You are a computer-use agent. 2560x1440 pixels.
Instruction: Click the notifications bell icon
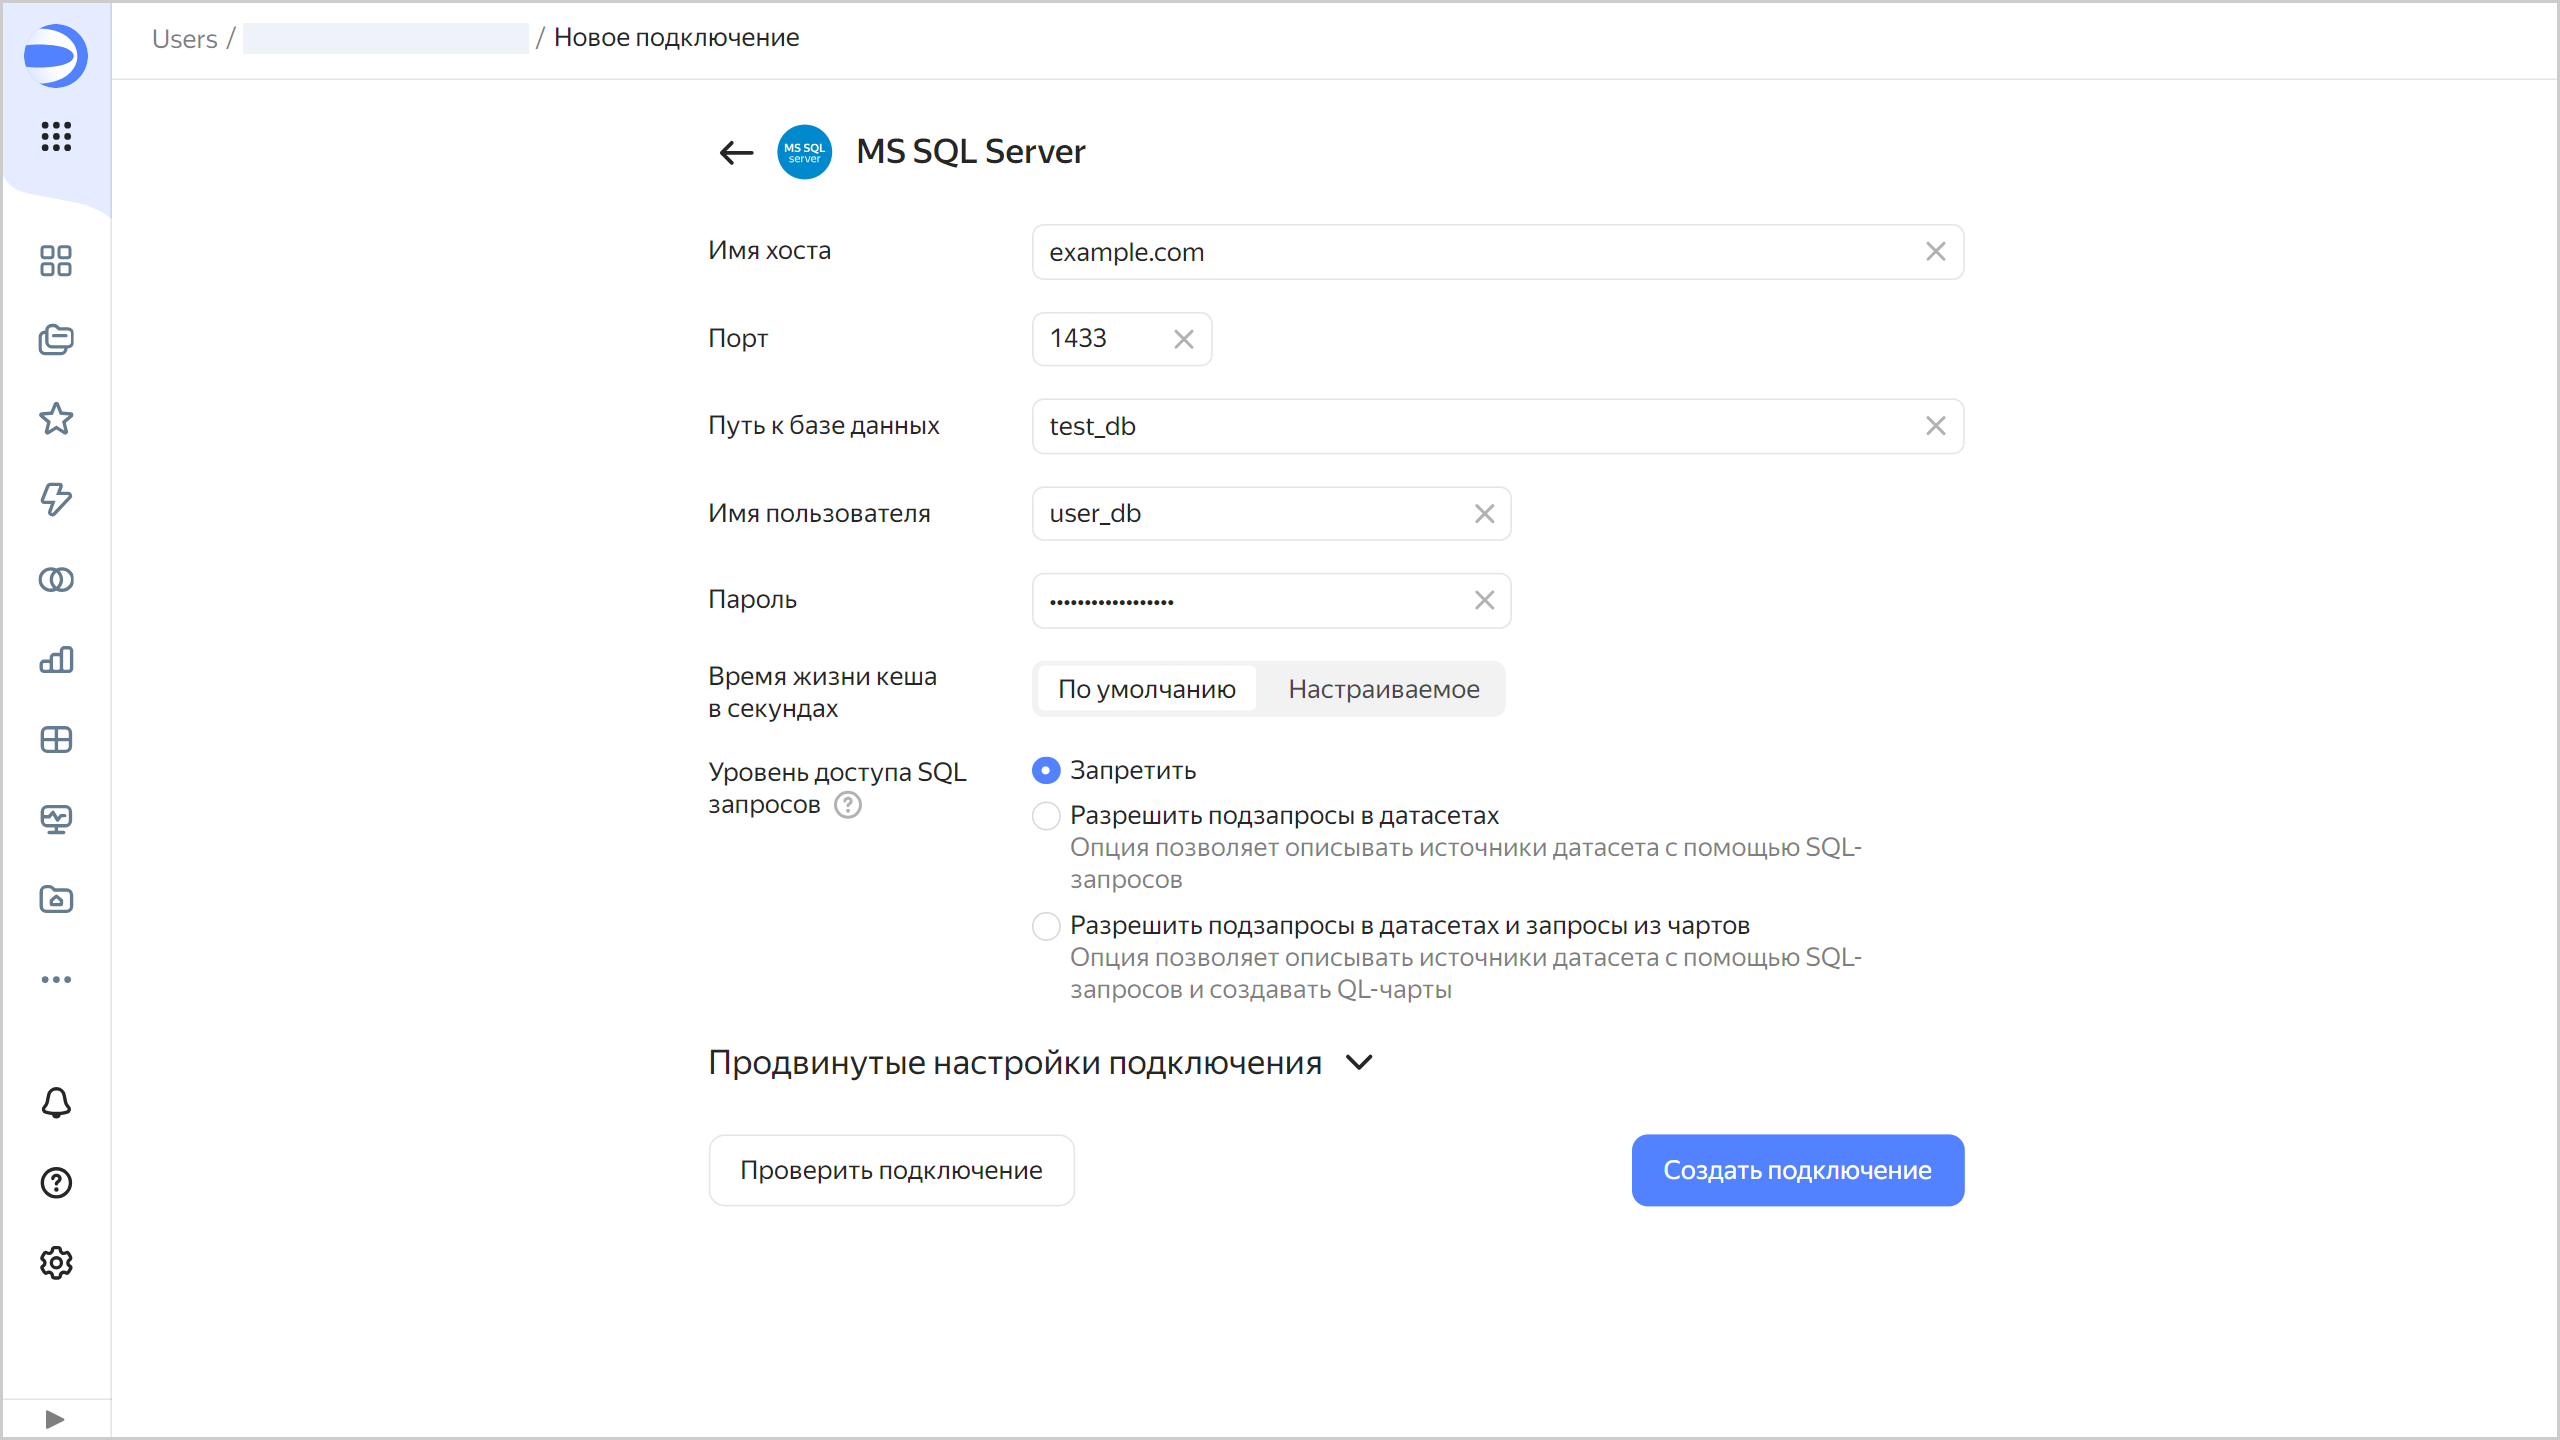point(56,1102)
